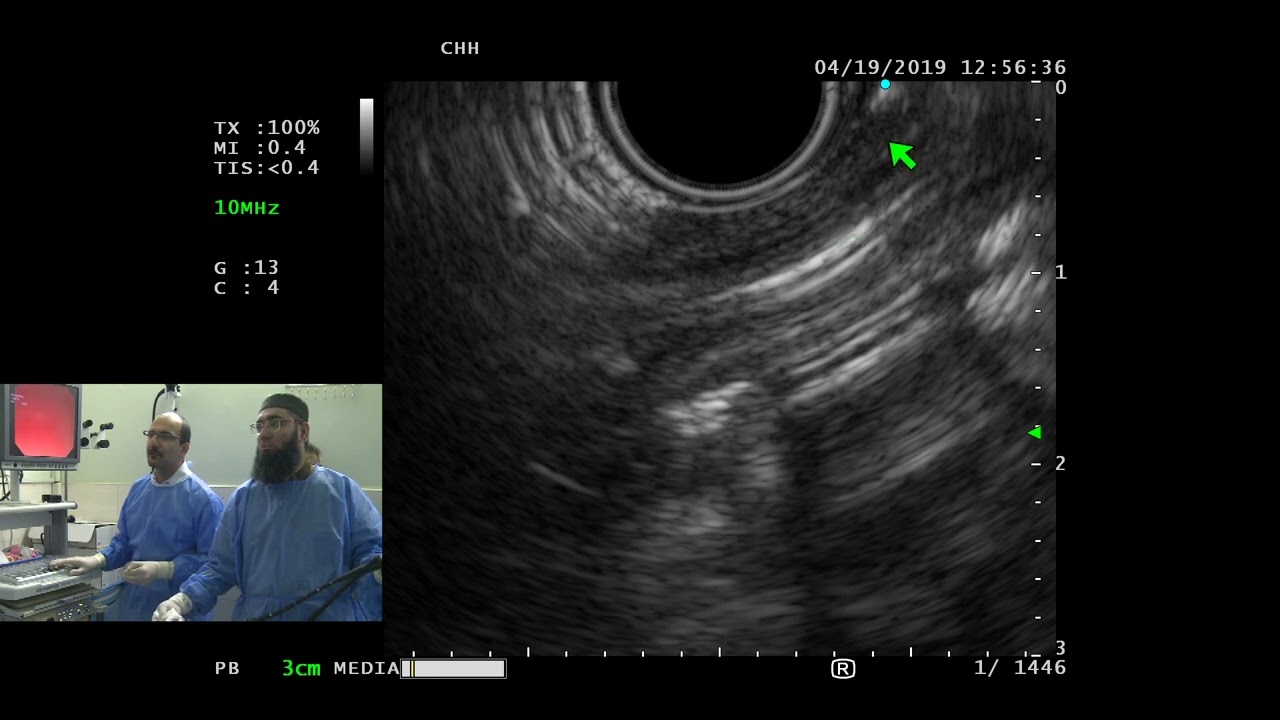Click the TIS:<0.4 thermal index reading

tap(267, 168)
